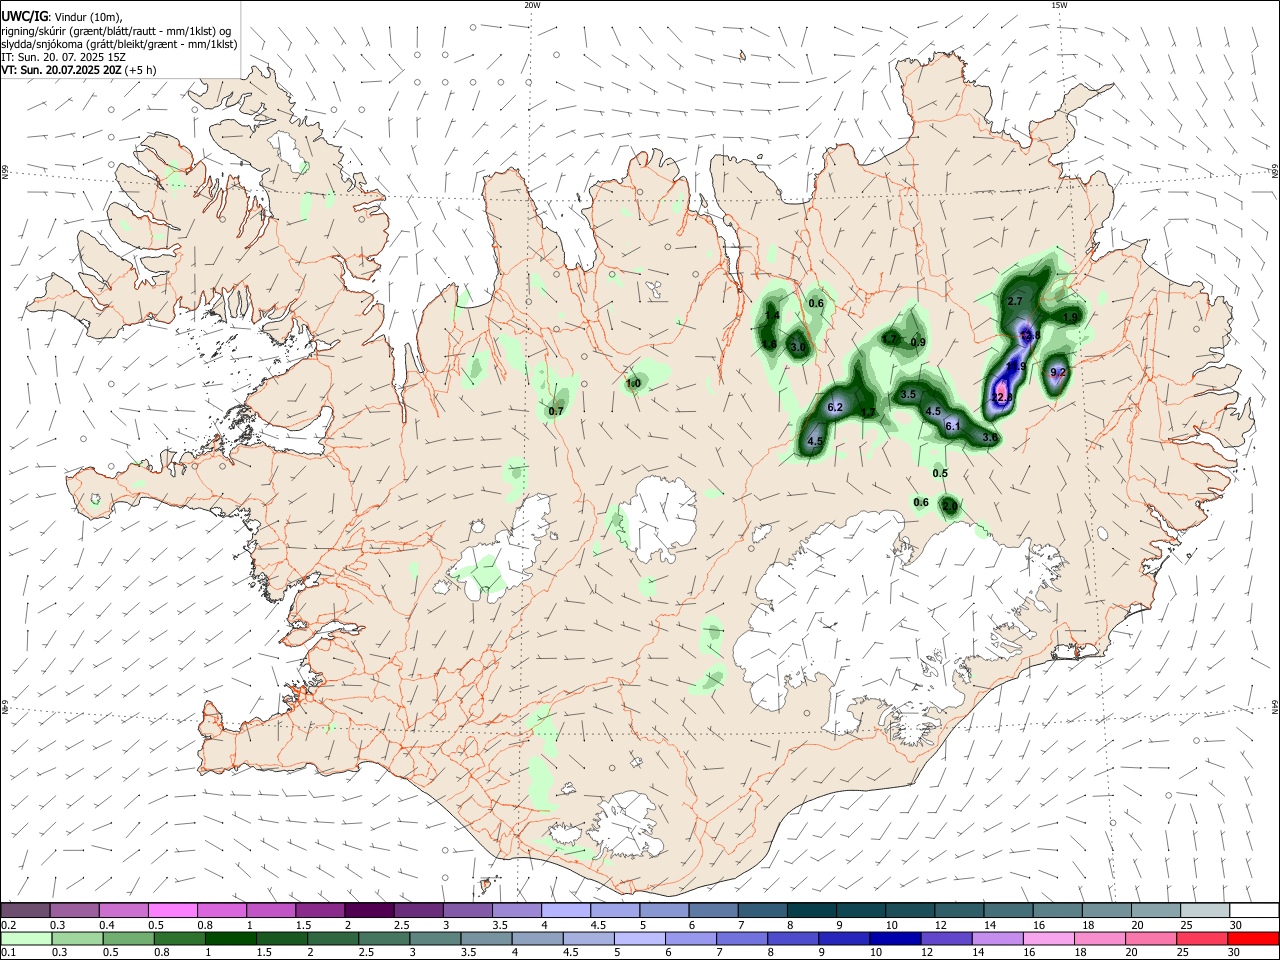Click the IT: Sun. 20. 07. 2025 15Z line
Viewport: 1280px width, 960px height.
(x=63, y=57)
